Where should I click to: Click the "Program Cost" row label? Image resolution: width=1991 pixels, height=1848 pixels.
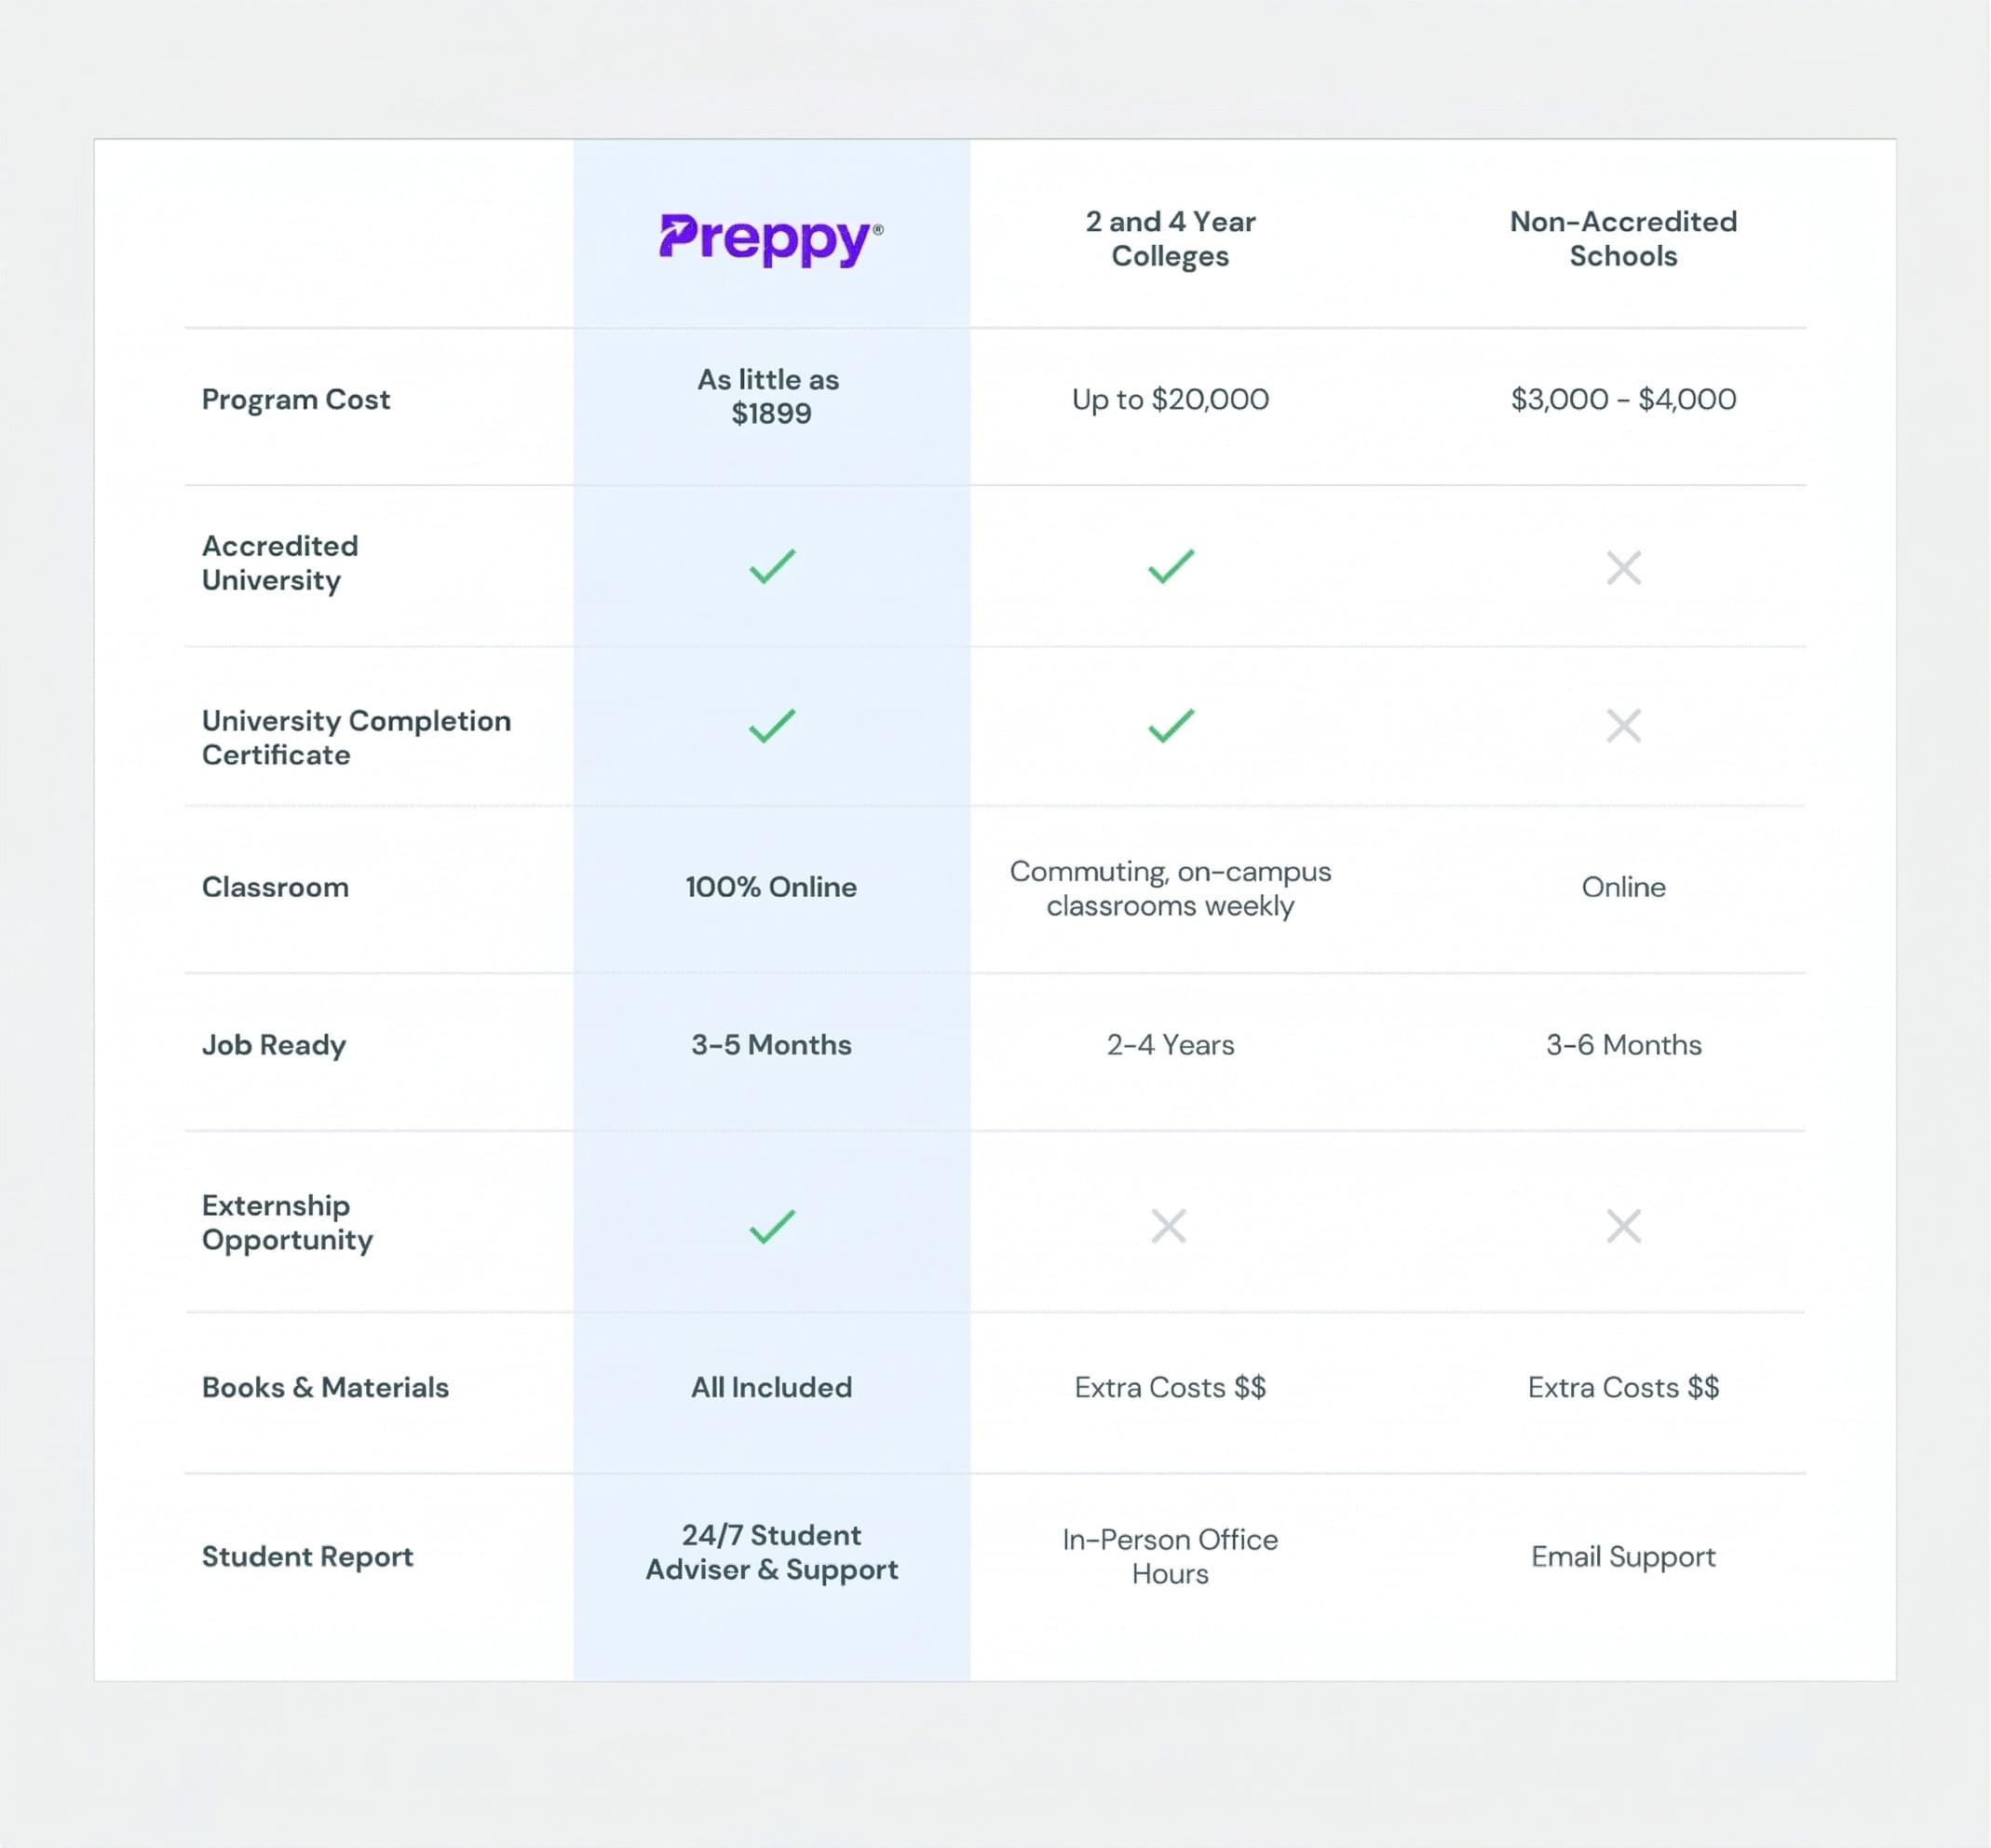click(295, 399)
